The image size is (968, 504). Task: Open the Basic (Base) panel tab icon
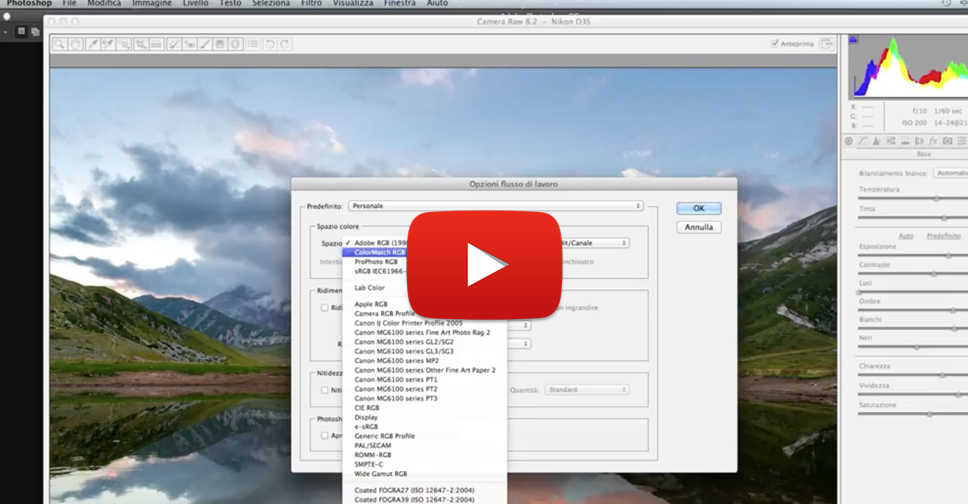click(849, 141)
